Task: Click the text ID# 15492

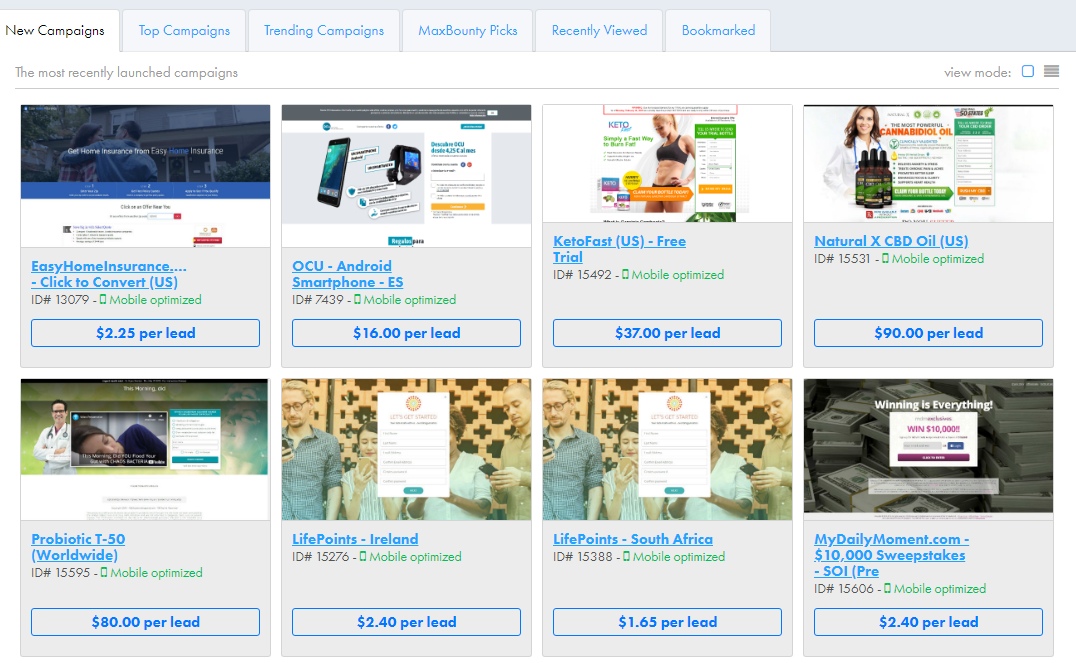Action: tap(582, 275)
